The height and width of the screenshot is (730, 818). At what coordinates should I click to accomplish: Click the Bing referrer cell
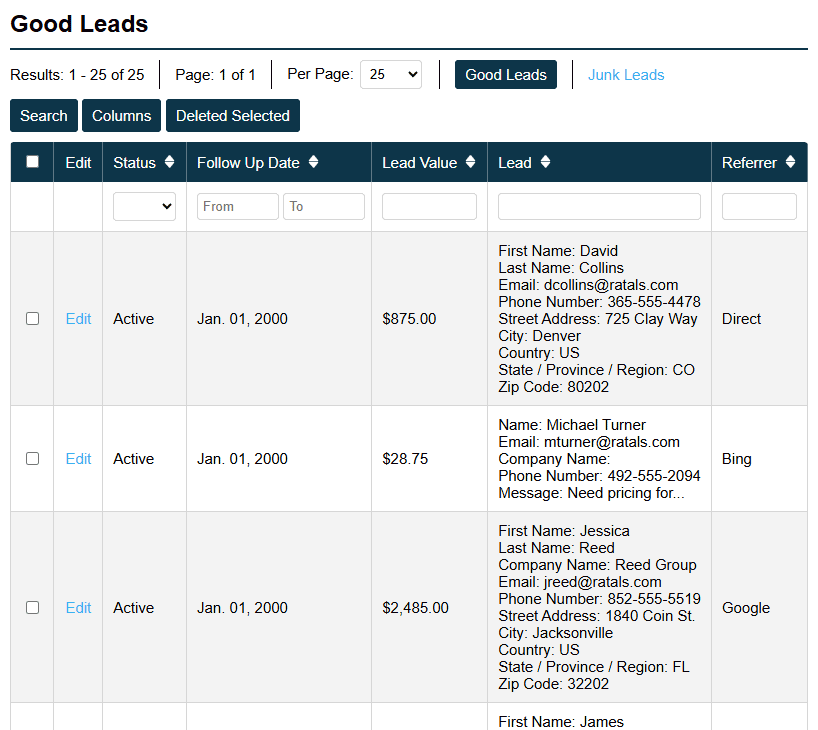737,459
